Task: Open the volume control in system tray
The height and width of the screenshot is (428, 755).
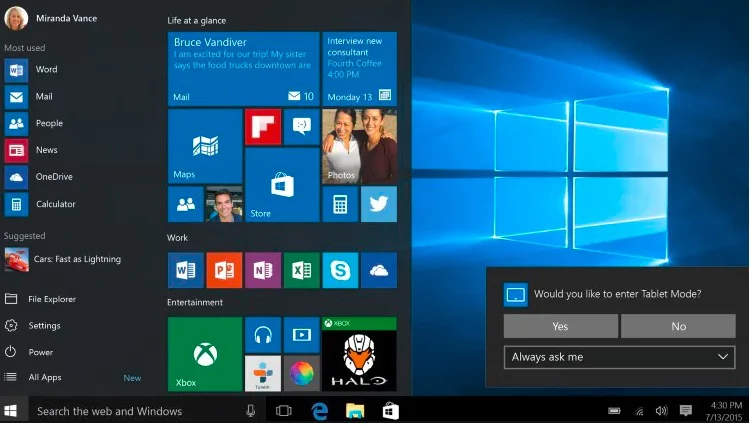Action: point(661,411)
